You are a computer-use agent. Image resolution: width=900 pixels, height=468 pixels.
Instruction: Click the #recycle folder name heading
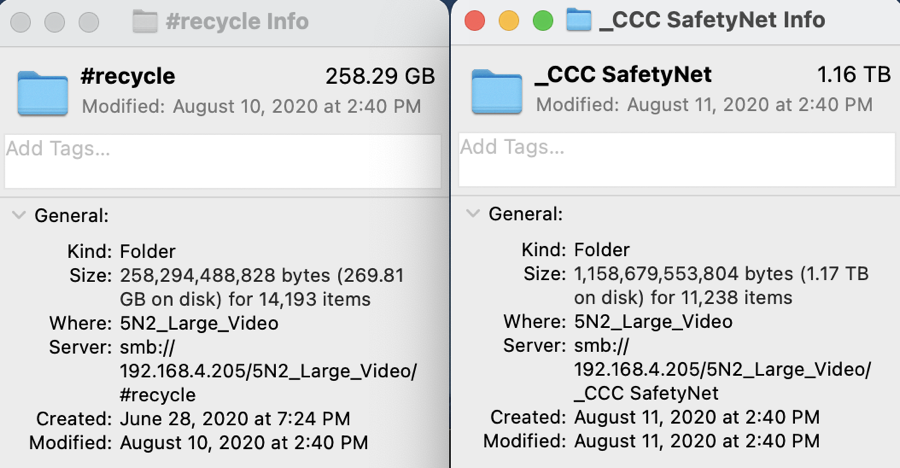click(x=128, y=76)
